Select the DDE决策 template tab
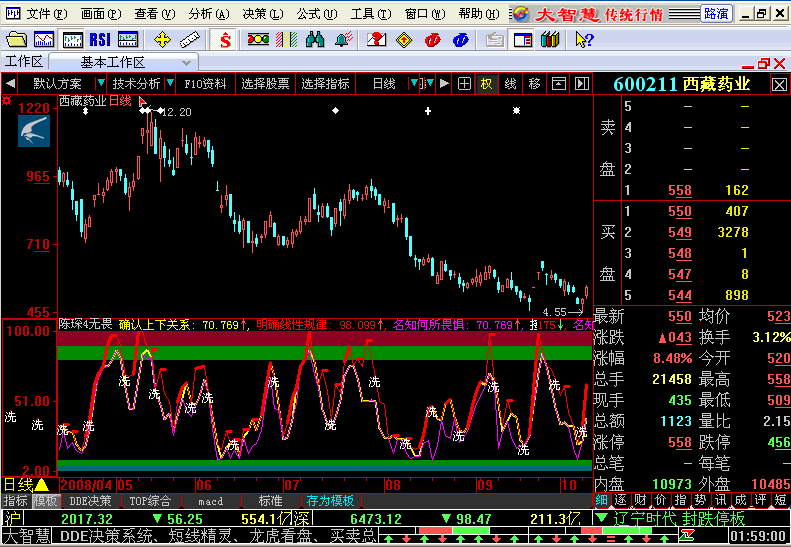 pos(90,501)
